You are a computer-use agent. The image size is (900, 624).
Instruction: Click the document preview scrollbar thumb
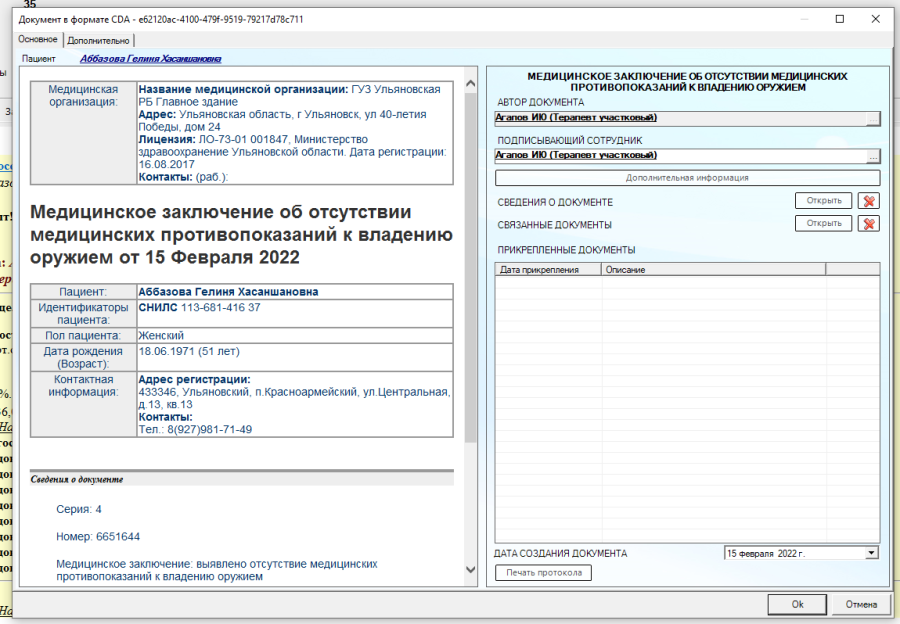(471, 267)
